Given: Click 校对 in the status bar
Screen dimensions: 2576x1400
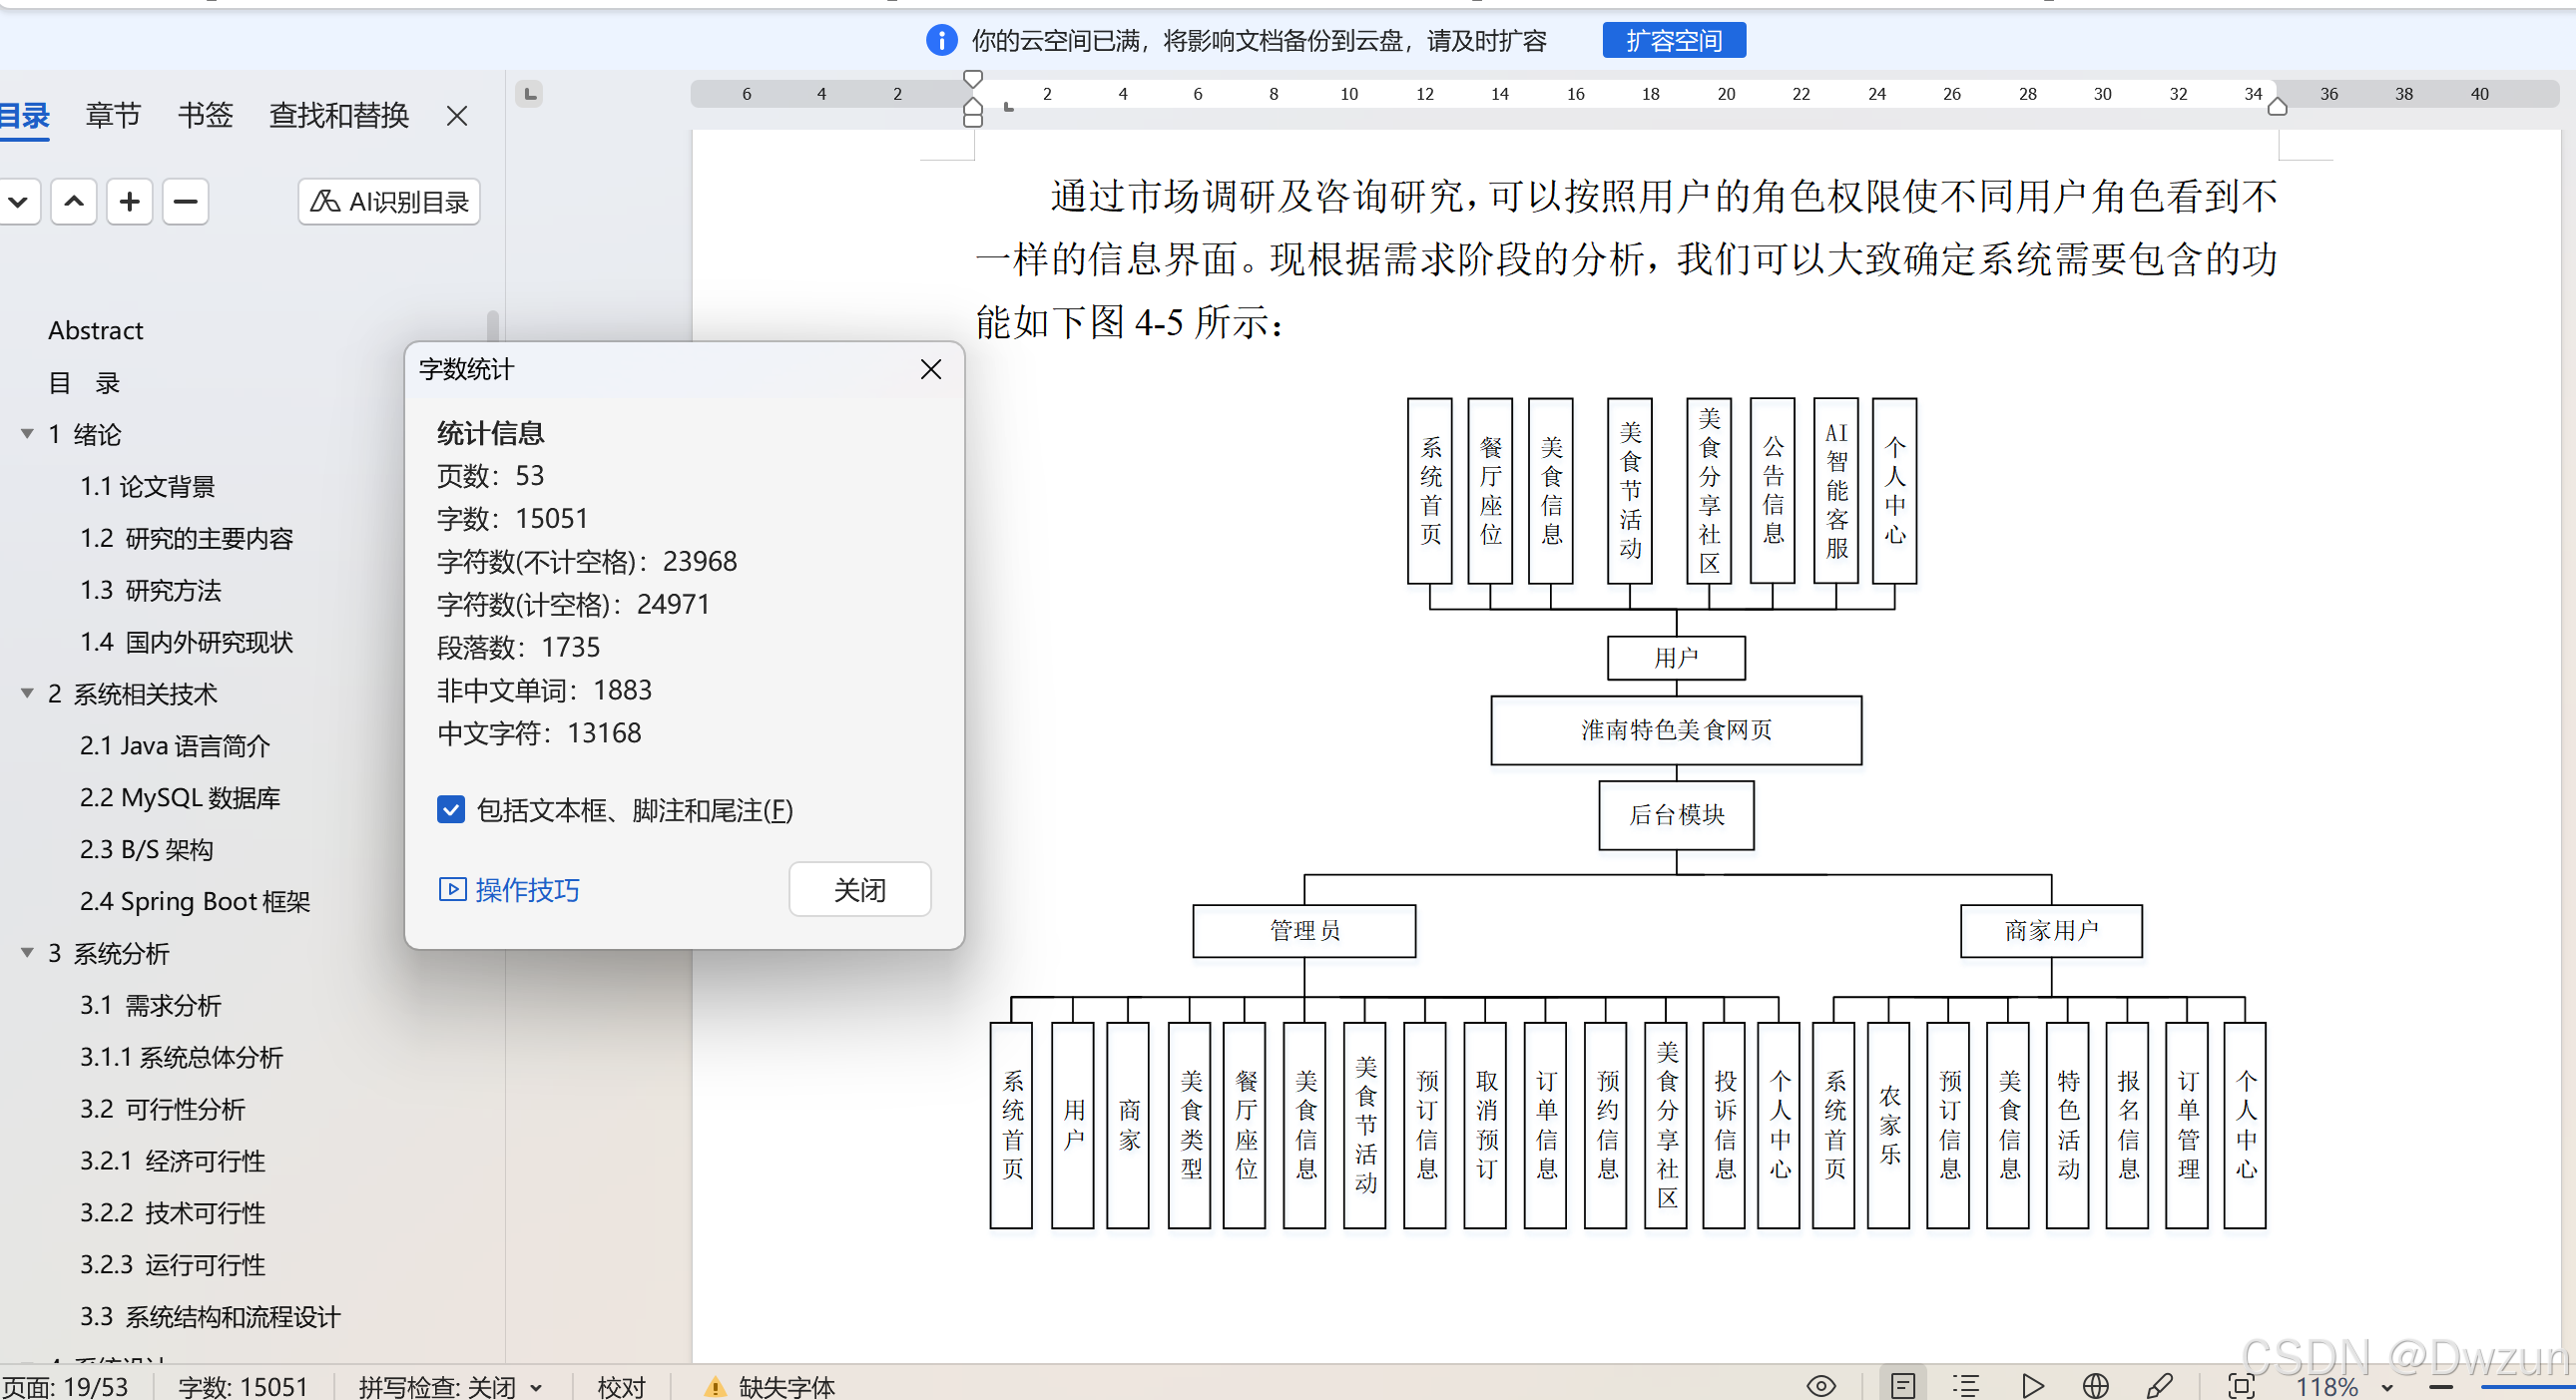Looking at the screenshot, I should click(x=621, y=1386).
